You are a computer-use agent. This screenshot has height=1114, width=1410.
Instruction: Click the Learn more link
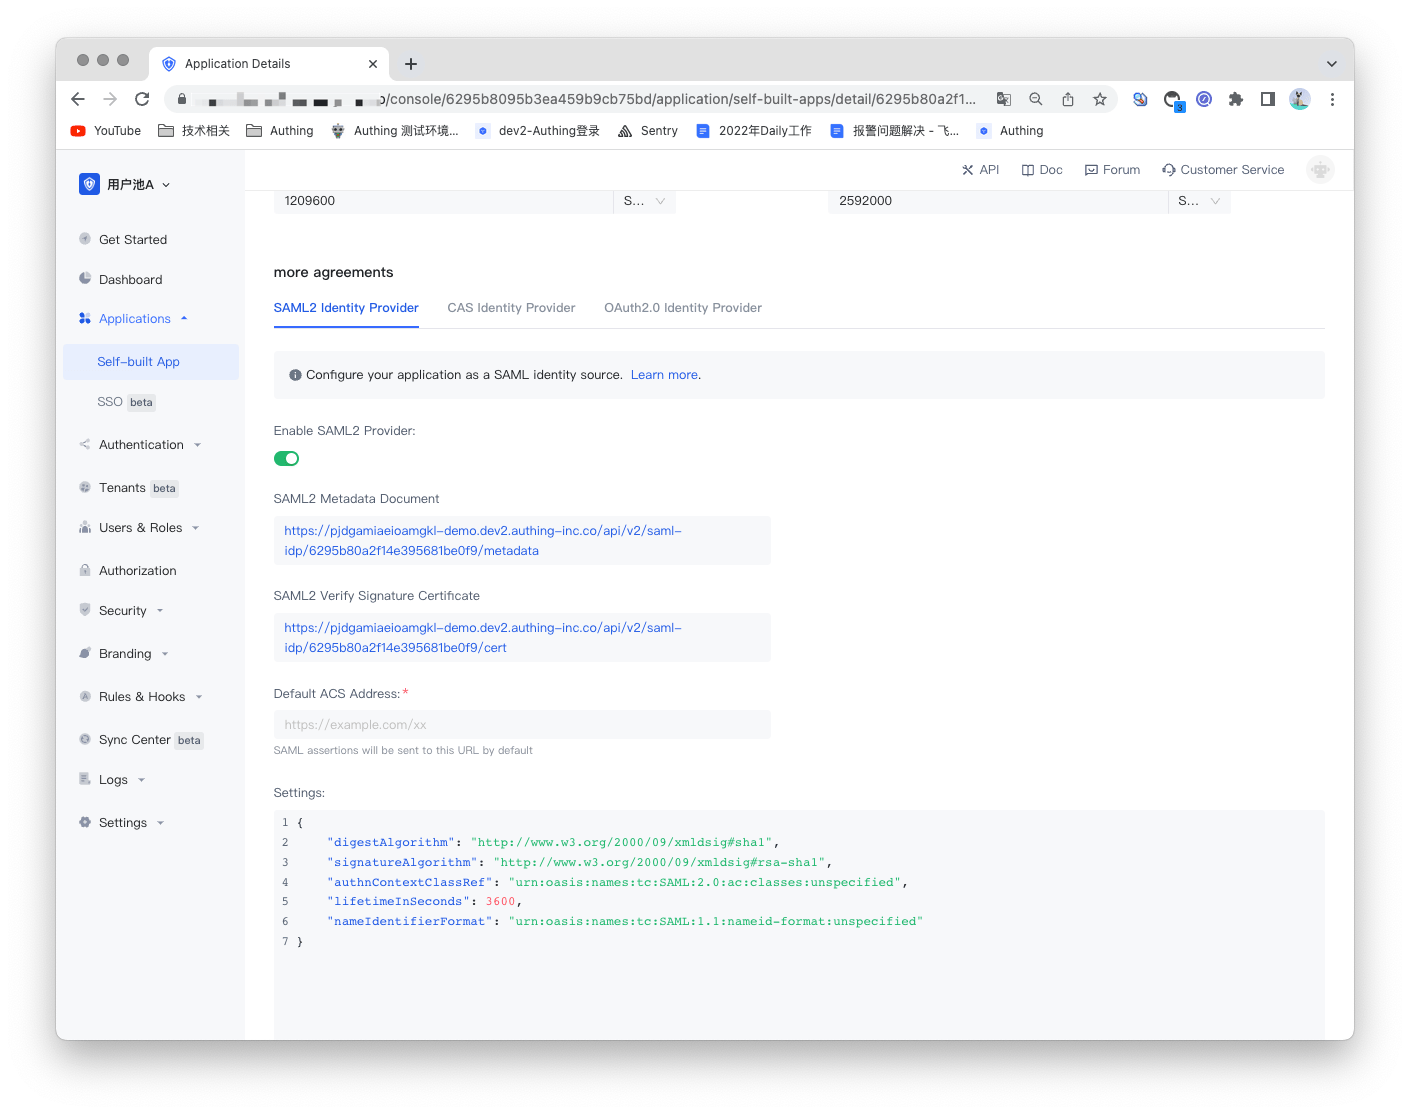click(663, 374)
